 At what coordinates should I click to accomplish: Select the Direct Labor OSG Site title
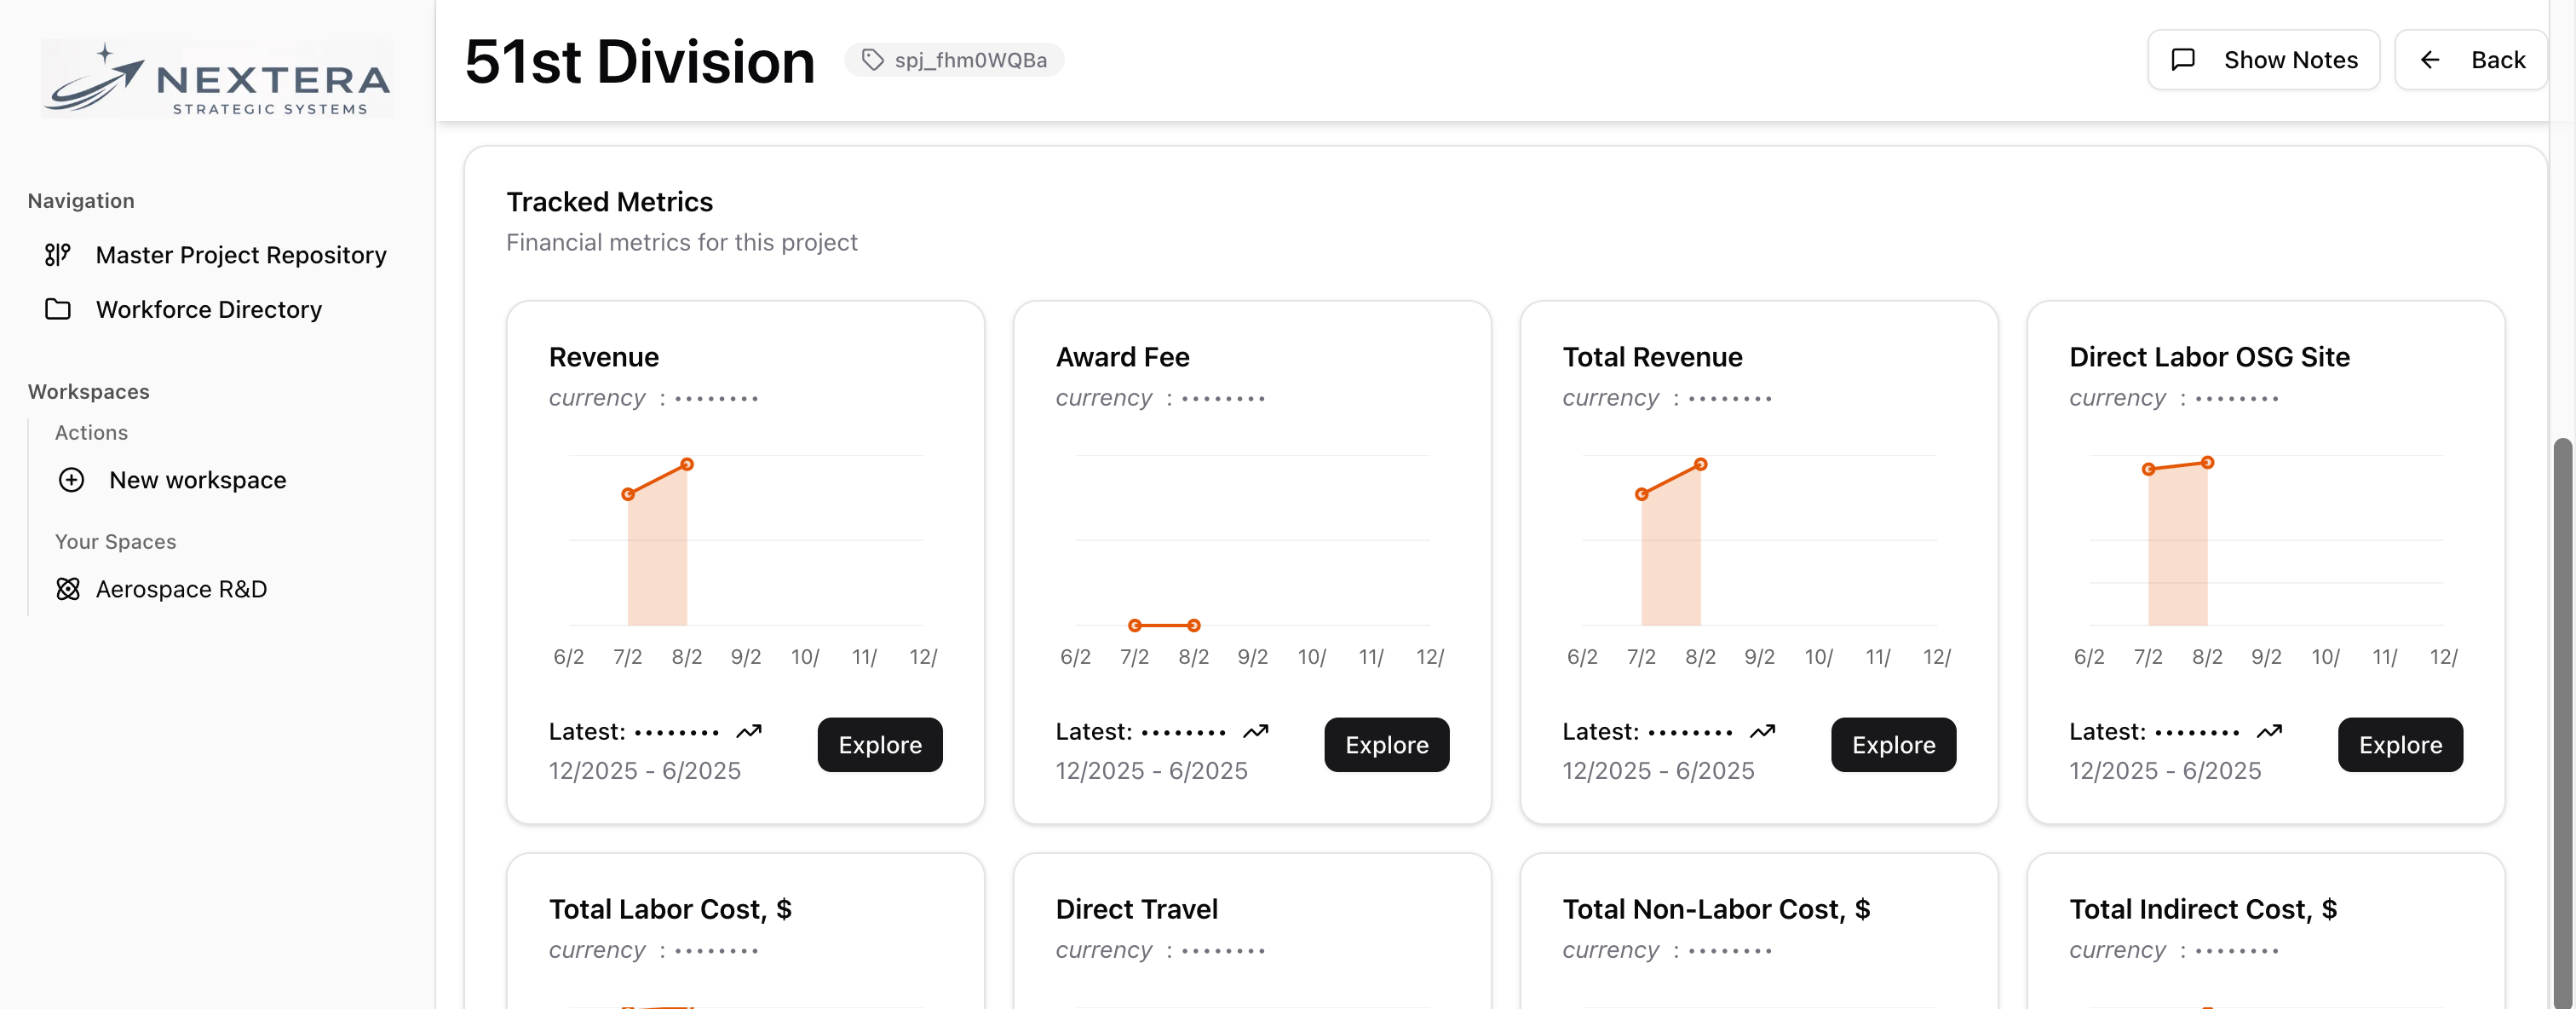pos(2210,357)
